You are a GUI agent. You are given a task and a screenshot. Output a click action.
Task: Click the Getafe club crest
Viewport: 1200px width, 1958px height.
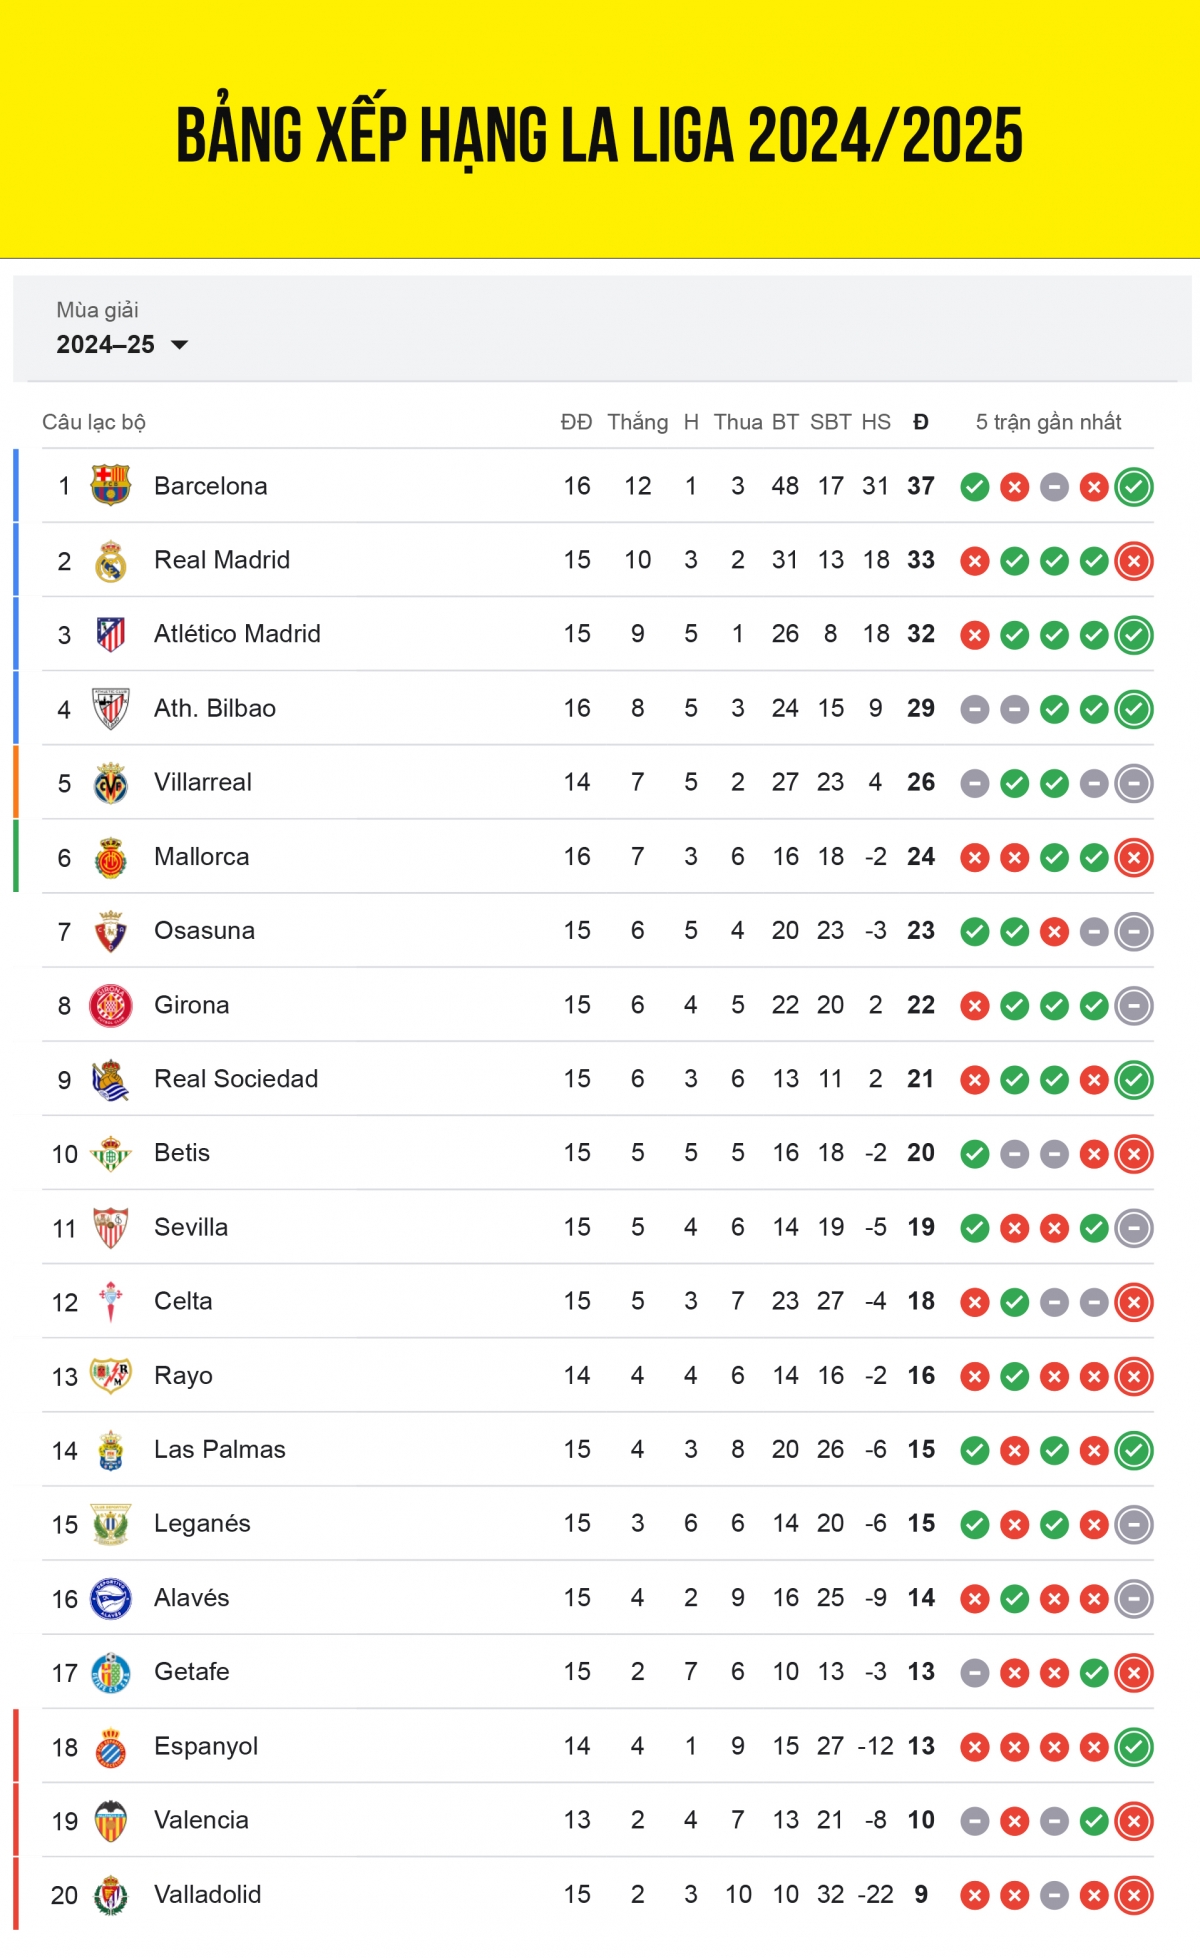[x=110, y=1672]
